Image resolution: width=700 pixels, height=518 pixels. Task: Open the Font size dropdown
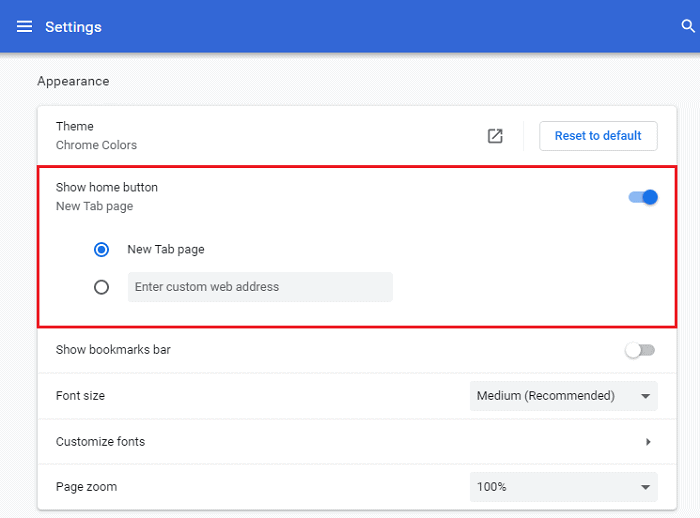coord(563,396)
